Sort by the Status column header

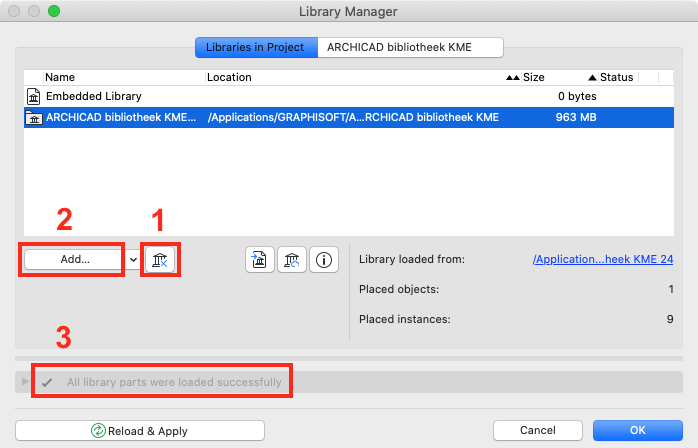pyautogui.click(x=618, y=77)
